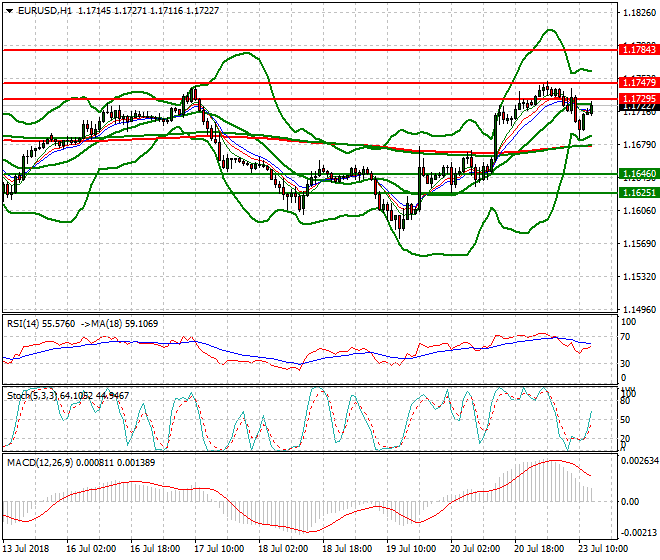Click the 1.17295 red price label
660x560 pixels.
(x=639, y=99)
